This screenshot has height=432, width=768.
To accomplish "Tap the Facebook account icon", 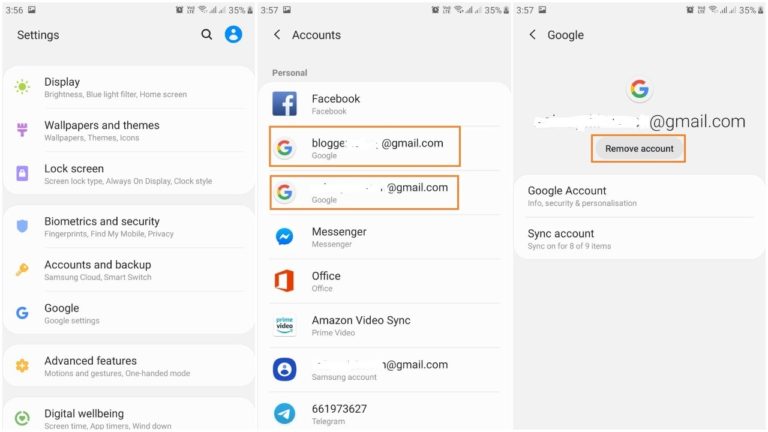I will click(285, 104).
